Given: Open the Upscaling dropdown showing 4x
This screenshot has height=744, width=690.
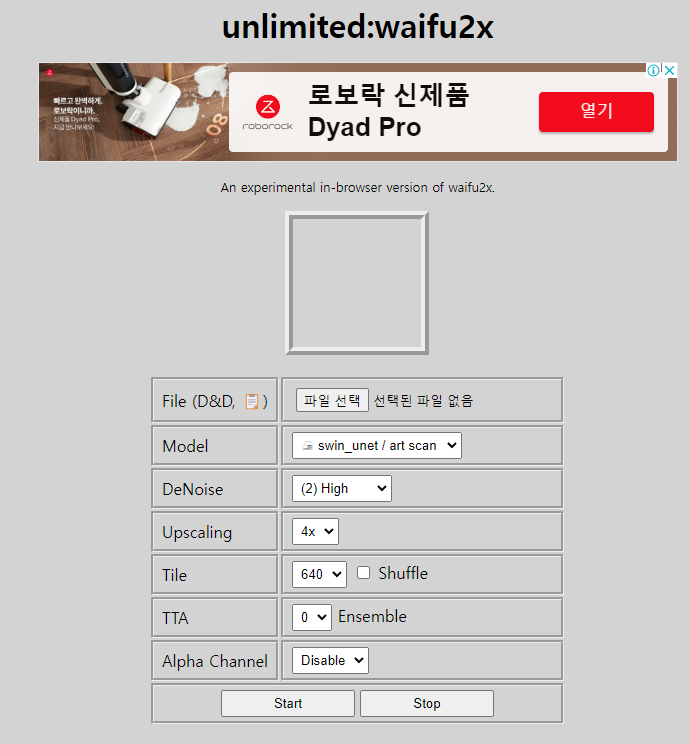Looking at the screenshot, I should 315,531.
